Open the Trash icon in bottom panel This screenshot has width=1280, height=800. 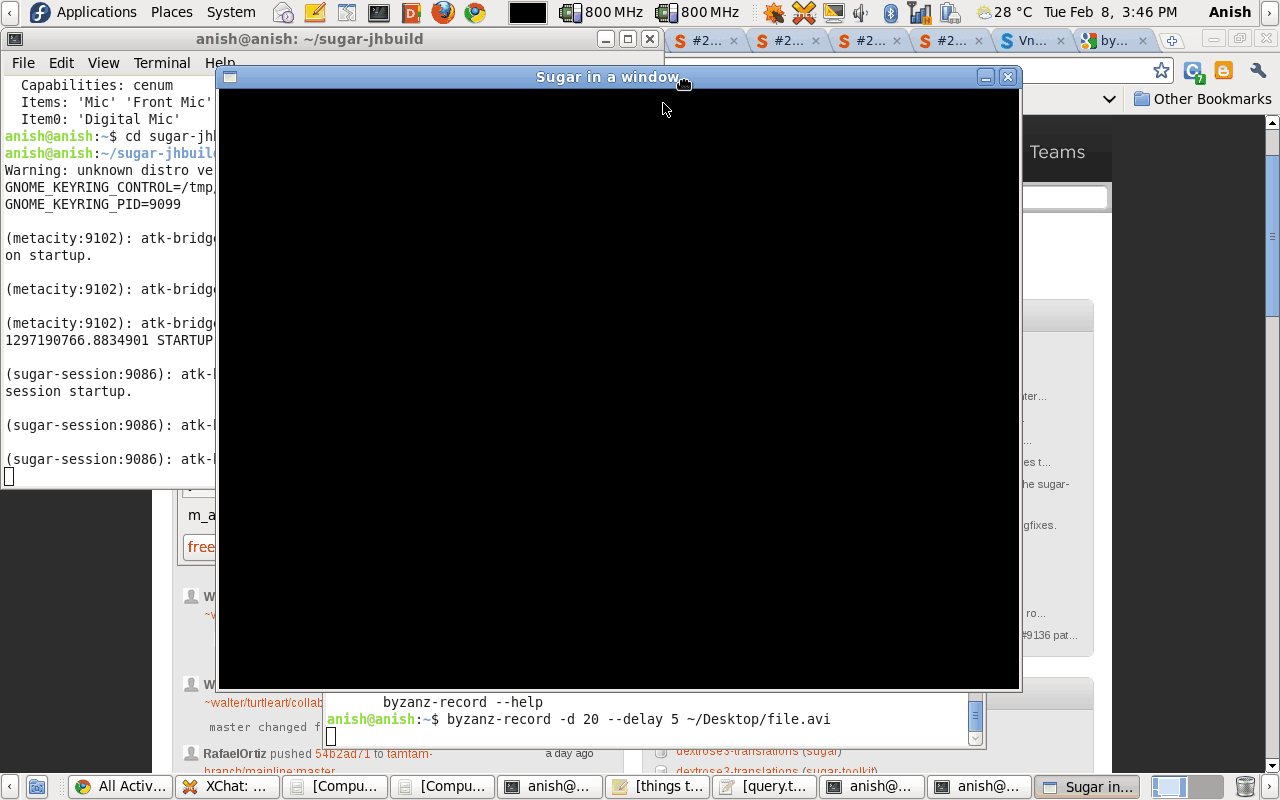pyautogui.click(x=1245, y=787)
